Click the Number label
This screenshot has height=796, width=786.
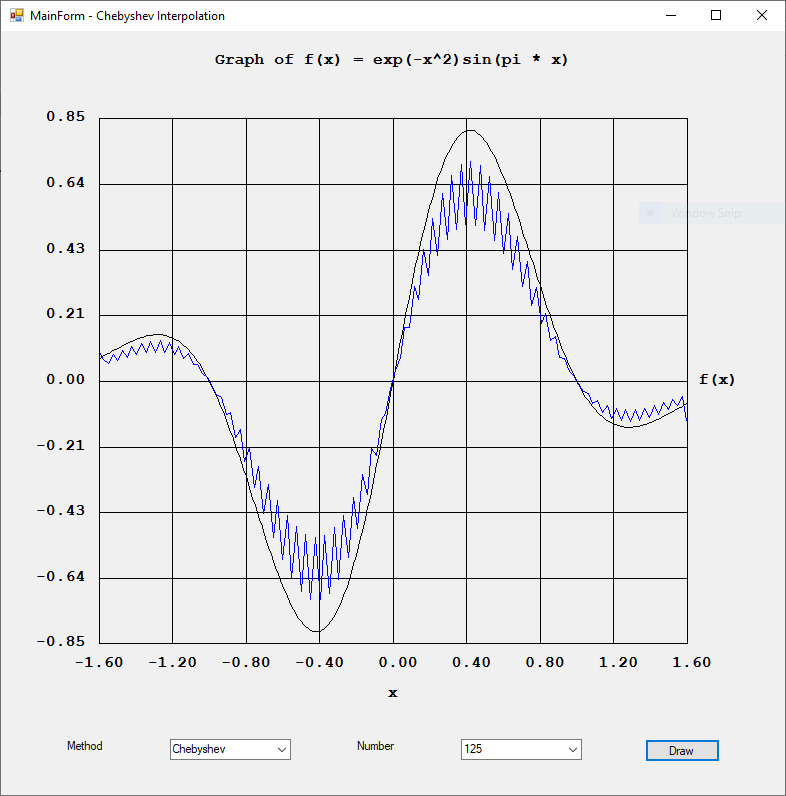(x=375, y=746)
